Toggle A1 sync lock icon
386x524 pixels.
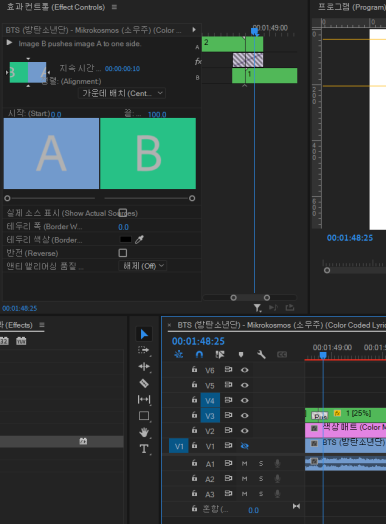click(x=228, y=464)
